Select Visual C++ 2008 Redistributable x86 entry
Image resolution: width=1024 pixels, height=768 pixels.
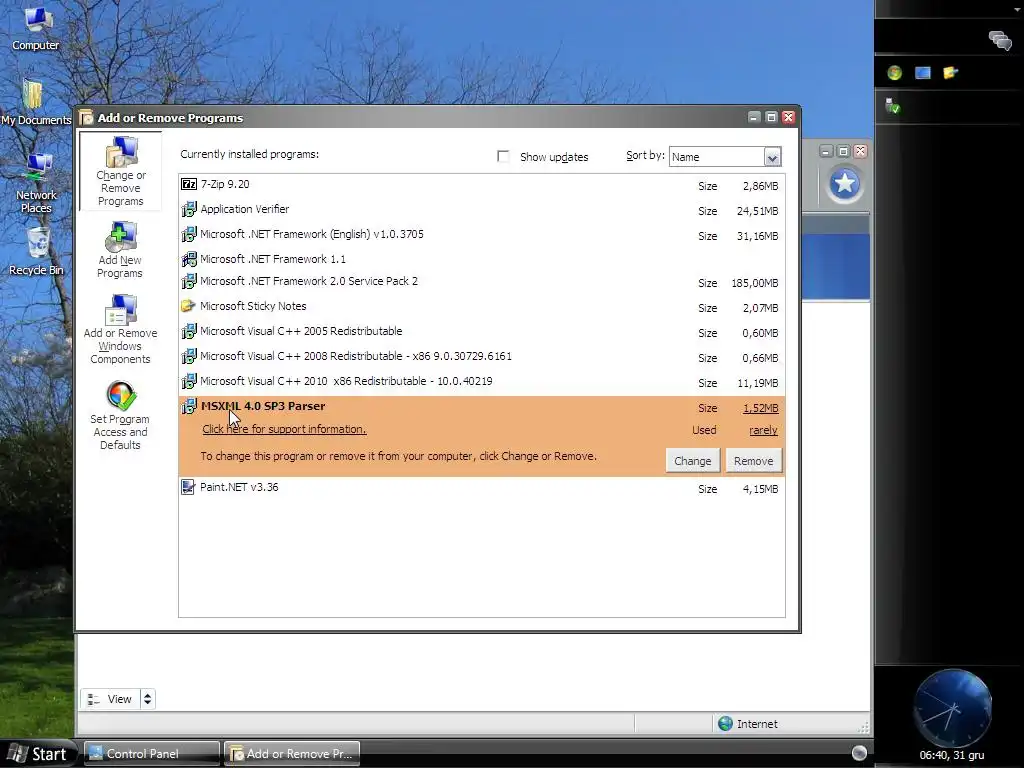(482, 357)
